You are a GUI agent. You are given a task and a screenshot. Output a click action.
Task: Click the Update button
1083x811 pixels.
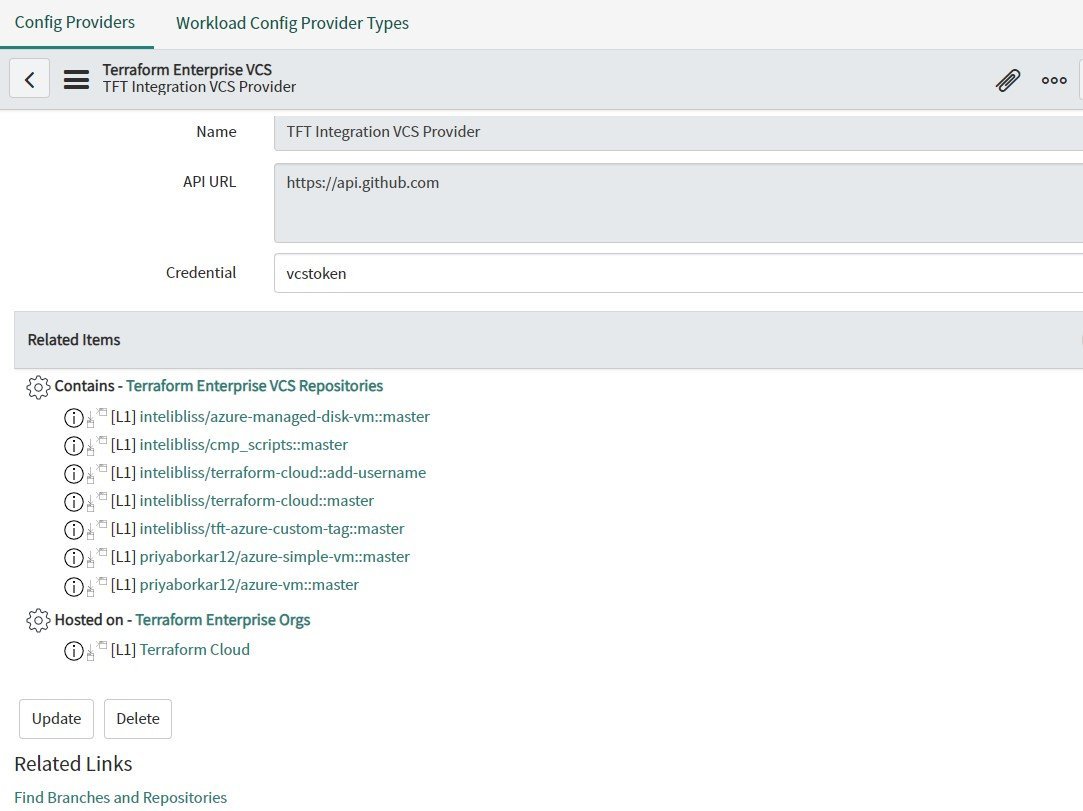56,718
